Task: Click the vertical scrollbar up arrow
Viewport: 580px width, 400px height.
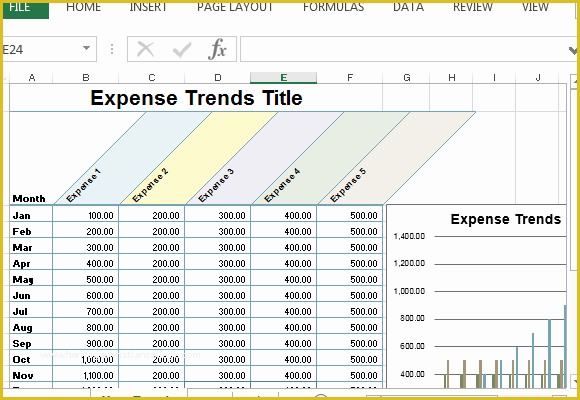Action: pos(574,81)
